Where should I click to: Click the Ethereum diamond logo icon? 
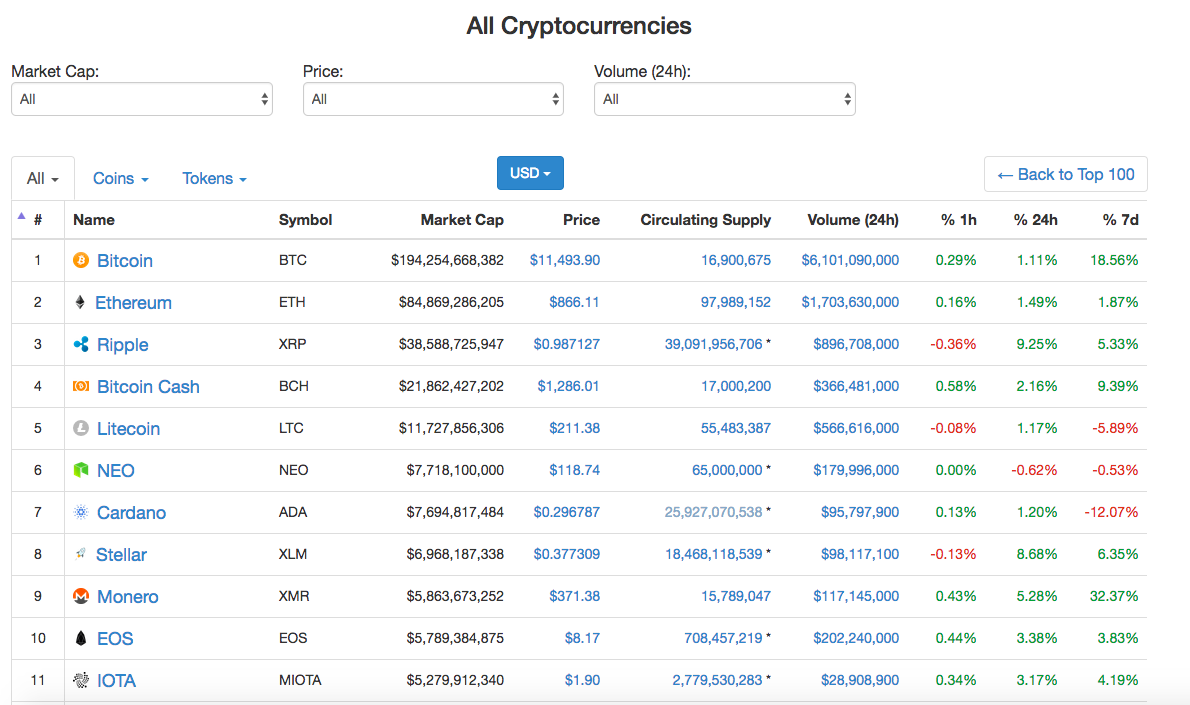click(80, 302)
